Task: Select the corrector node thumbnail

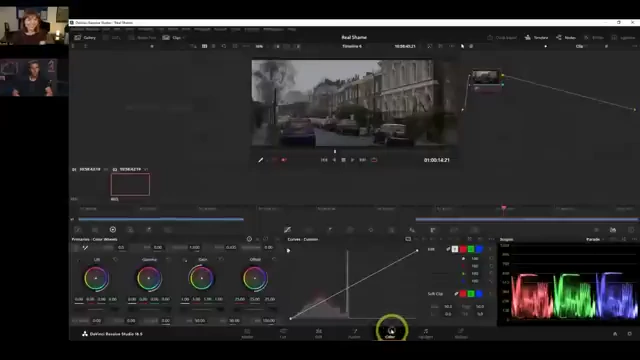Action: pos(485,78)
